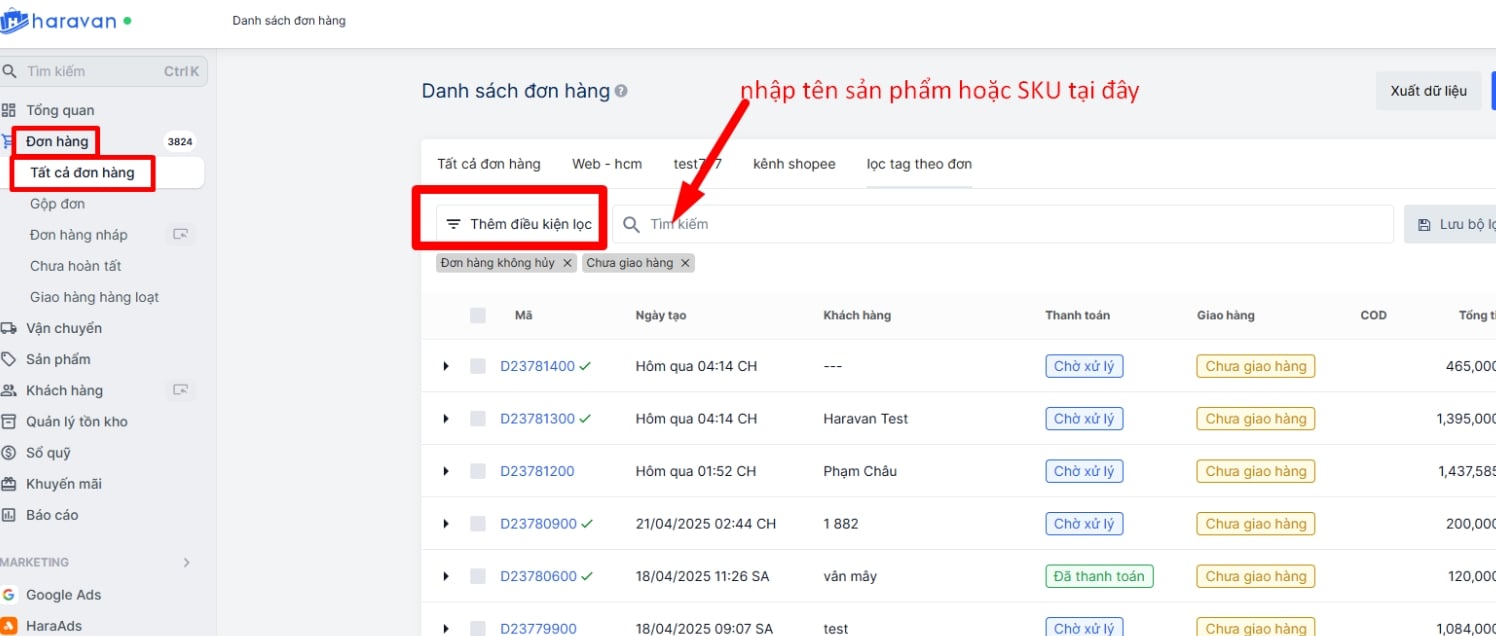This screenshot has width=1496, height=636.
Task: Expand order row D23781300 details
Action: pyautogui.click(x=446, y=419)
